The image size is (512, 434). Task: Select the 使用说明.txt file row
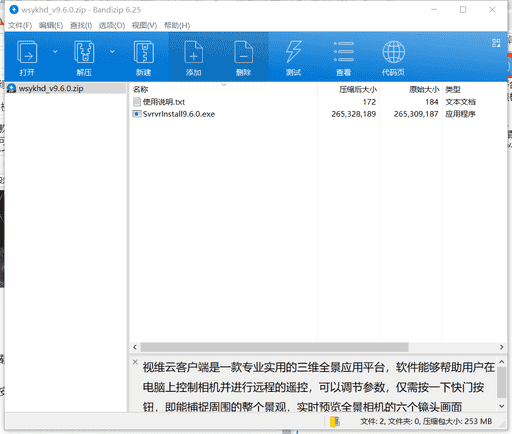pyautogui.click(x=318, y=102)
